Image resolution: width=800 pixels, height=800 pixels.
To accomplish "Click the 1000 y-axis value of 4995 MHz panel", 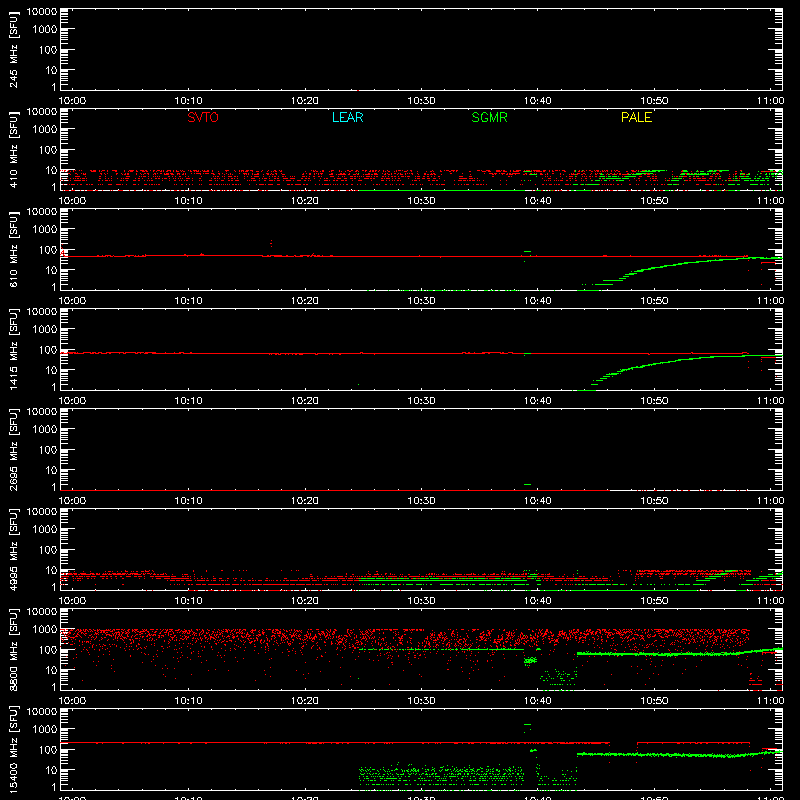I will tap(46, 530).
